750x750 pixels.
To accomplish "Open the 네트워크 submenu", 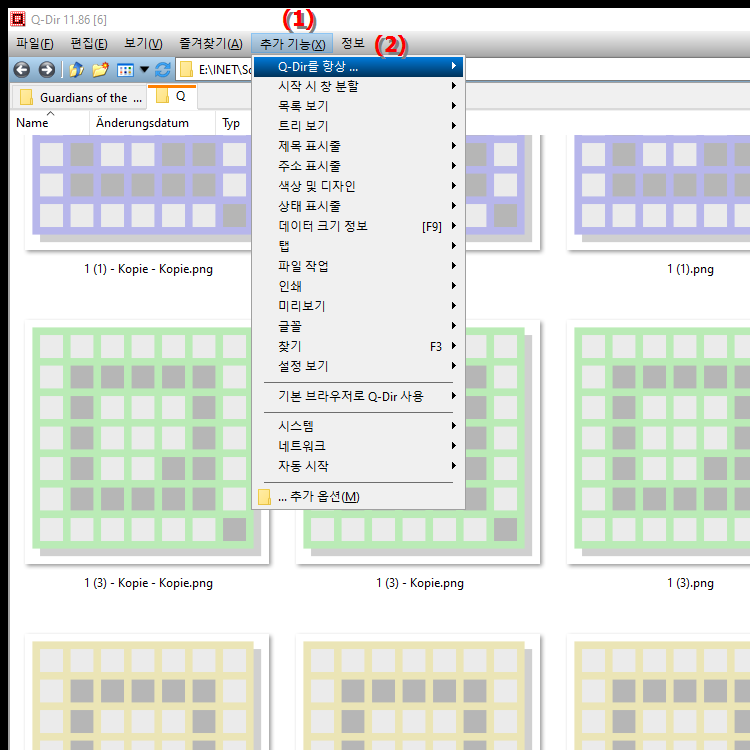I will 358,446.
